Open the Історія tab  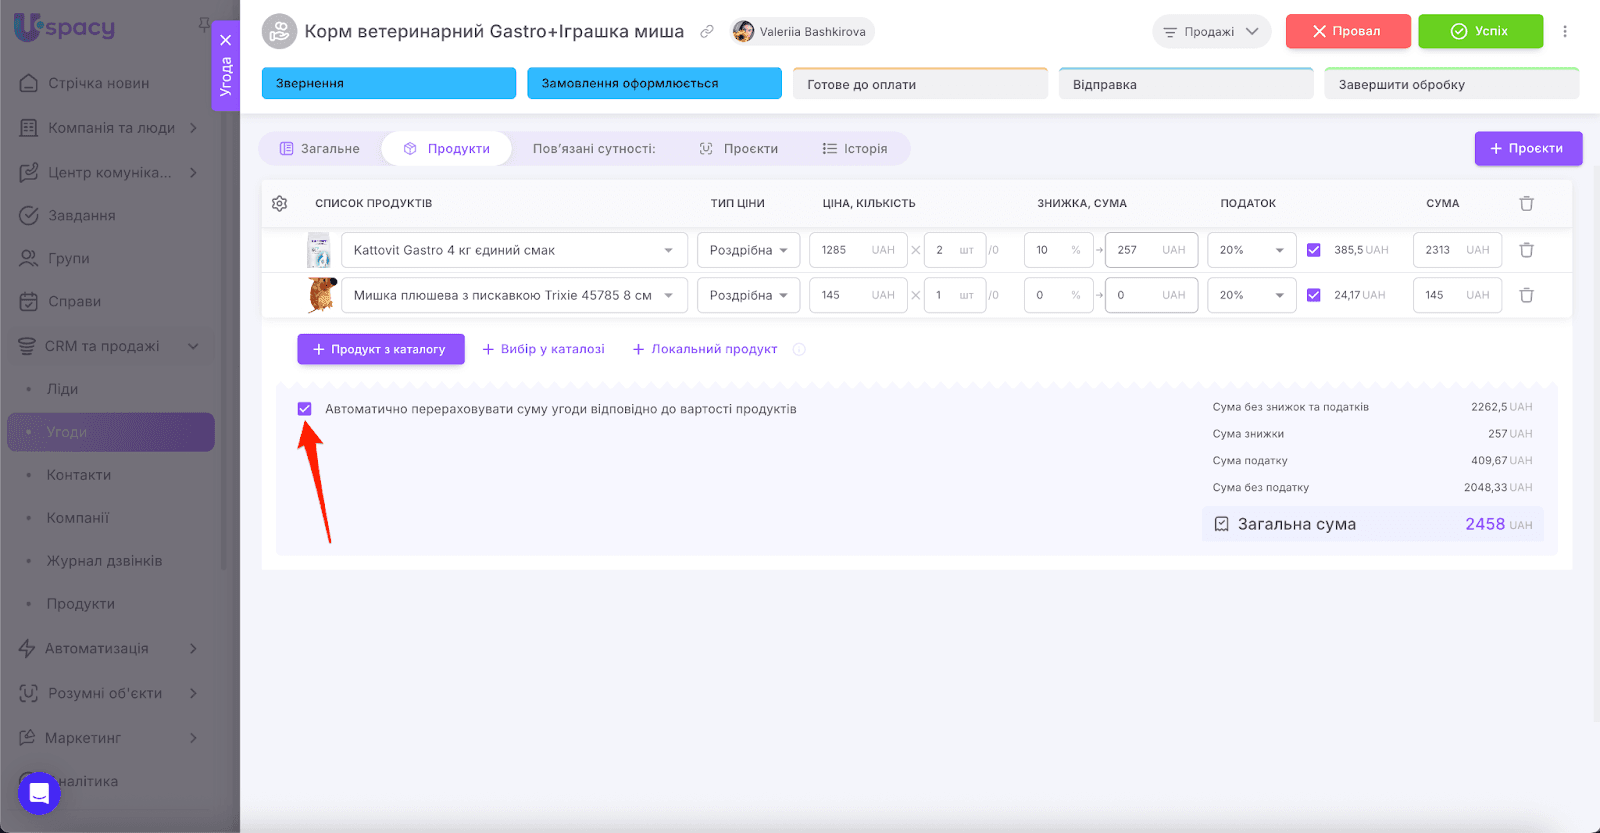click(855, 149)
